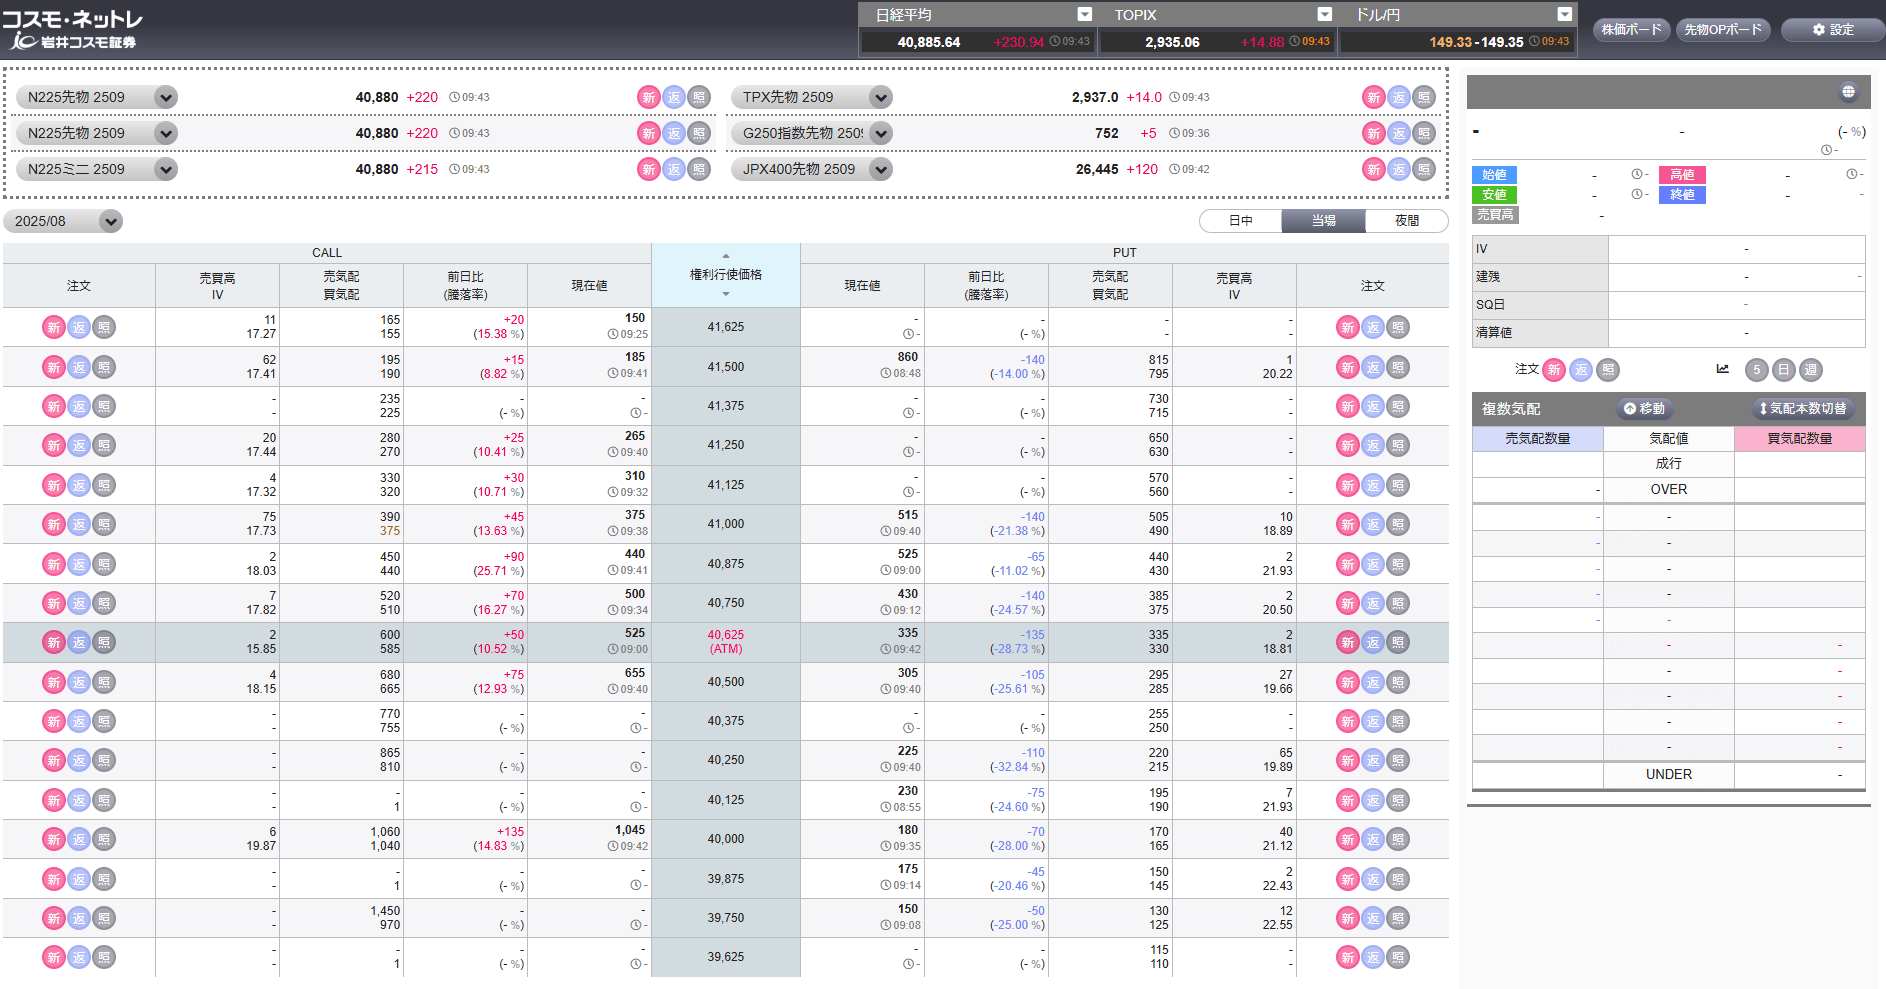Click the chart icon beside the 5 button

tap(1723, 370)
